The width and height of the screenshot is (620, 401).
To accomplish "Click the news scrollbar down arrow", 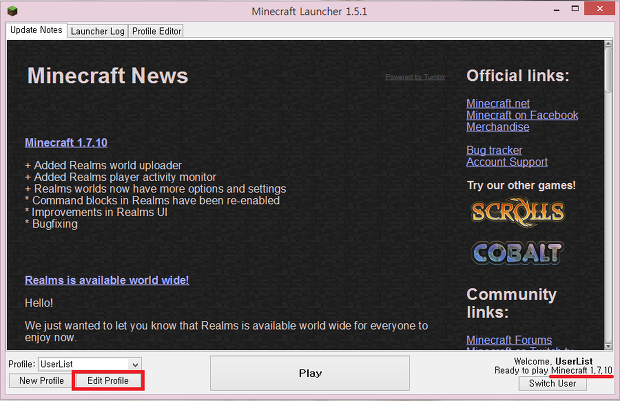I will (608, 346).
